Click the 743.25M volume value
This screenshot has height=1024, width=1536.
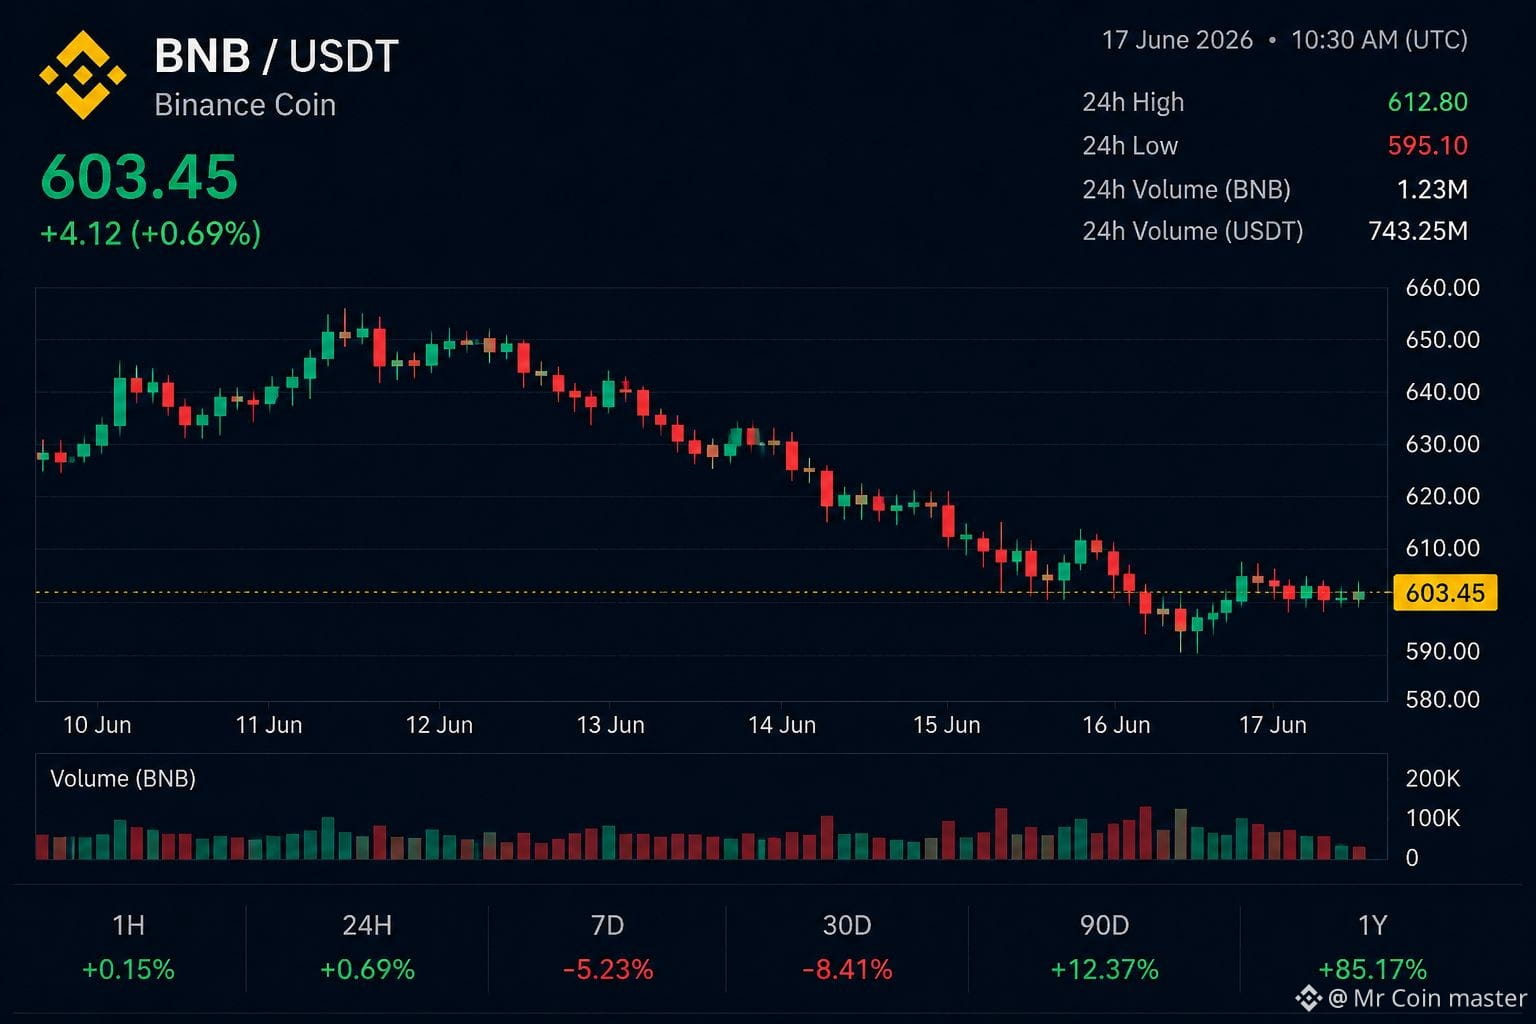(x=1418, y=231)
